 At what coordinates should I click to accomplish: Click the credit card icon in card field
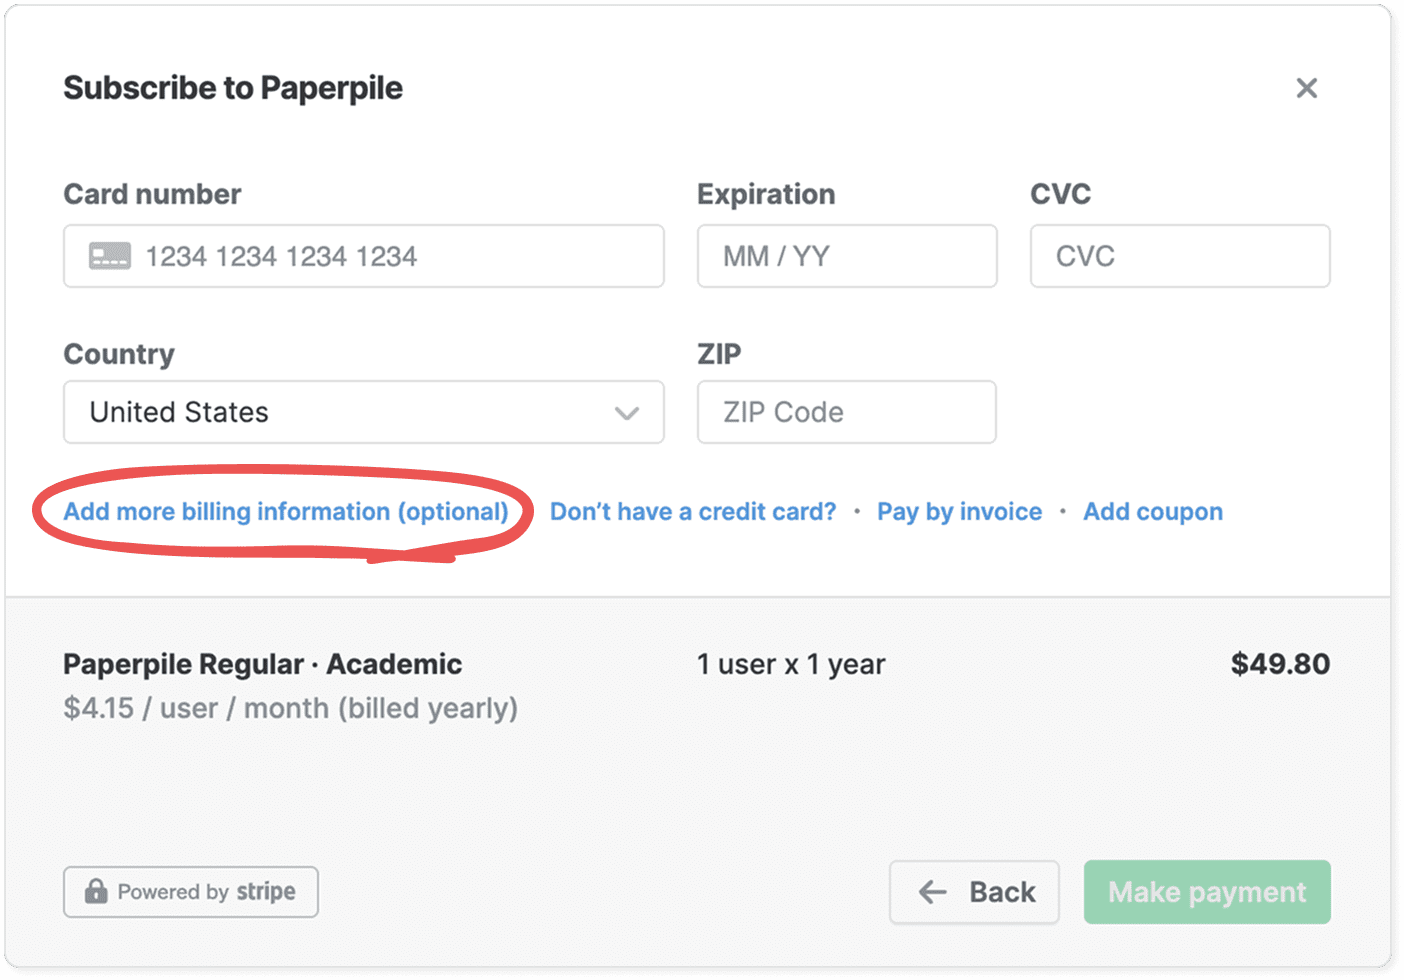point(110,256)
